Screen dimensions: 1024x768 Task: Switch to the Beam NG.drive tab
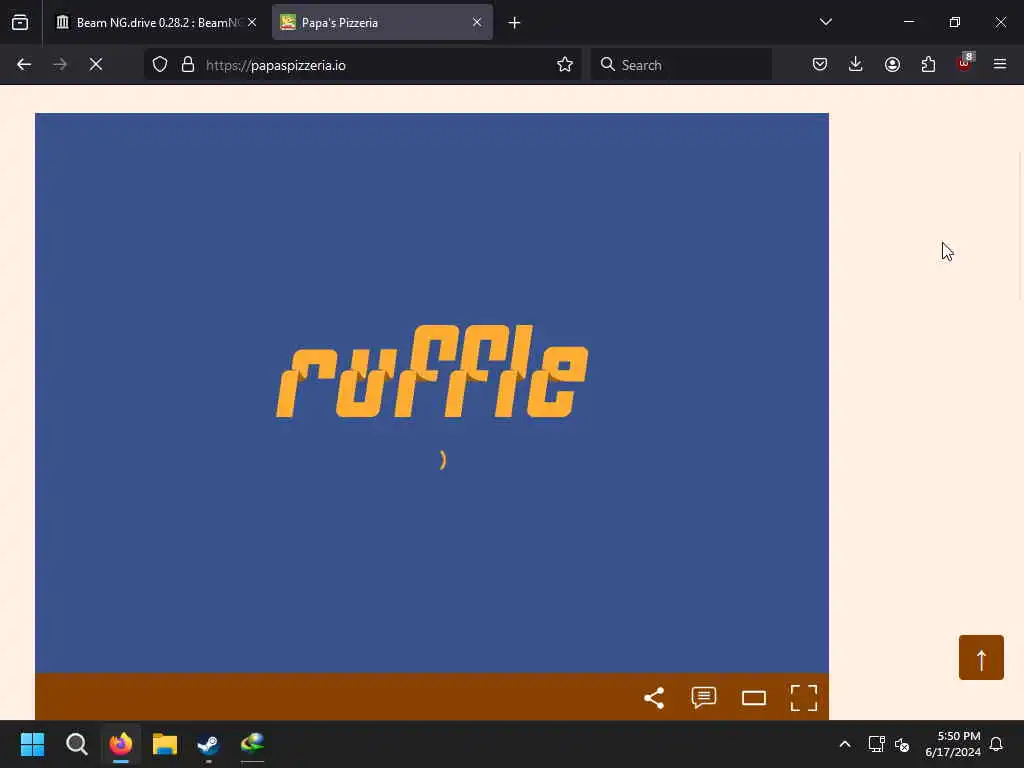(155, 23)
